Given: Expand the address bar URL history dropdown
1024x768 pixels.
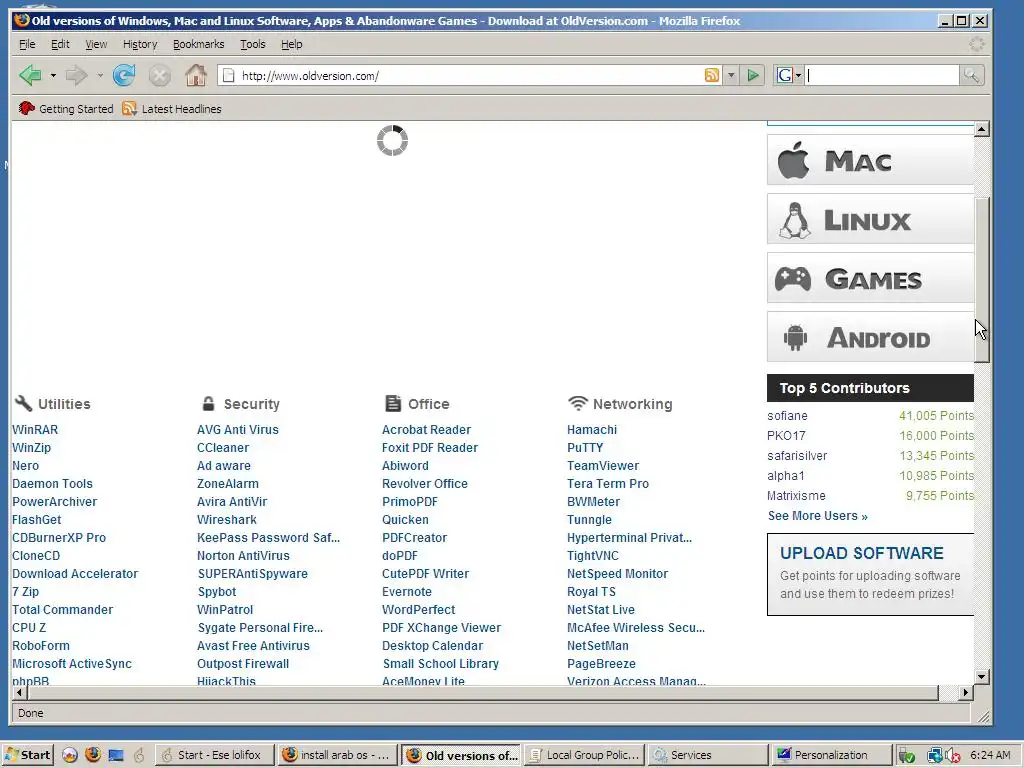Looking at the screenshot, I should pos(731,75).
